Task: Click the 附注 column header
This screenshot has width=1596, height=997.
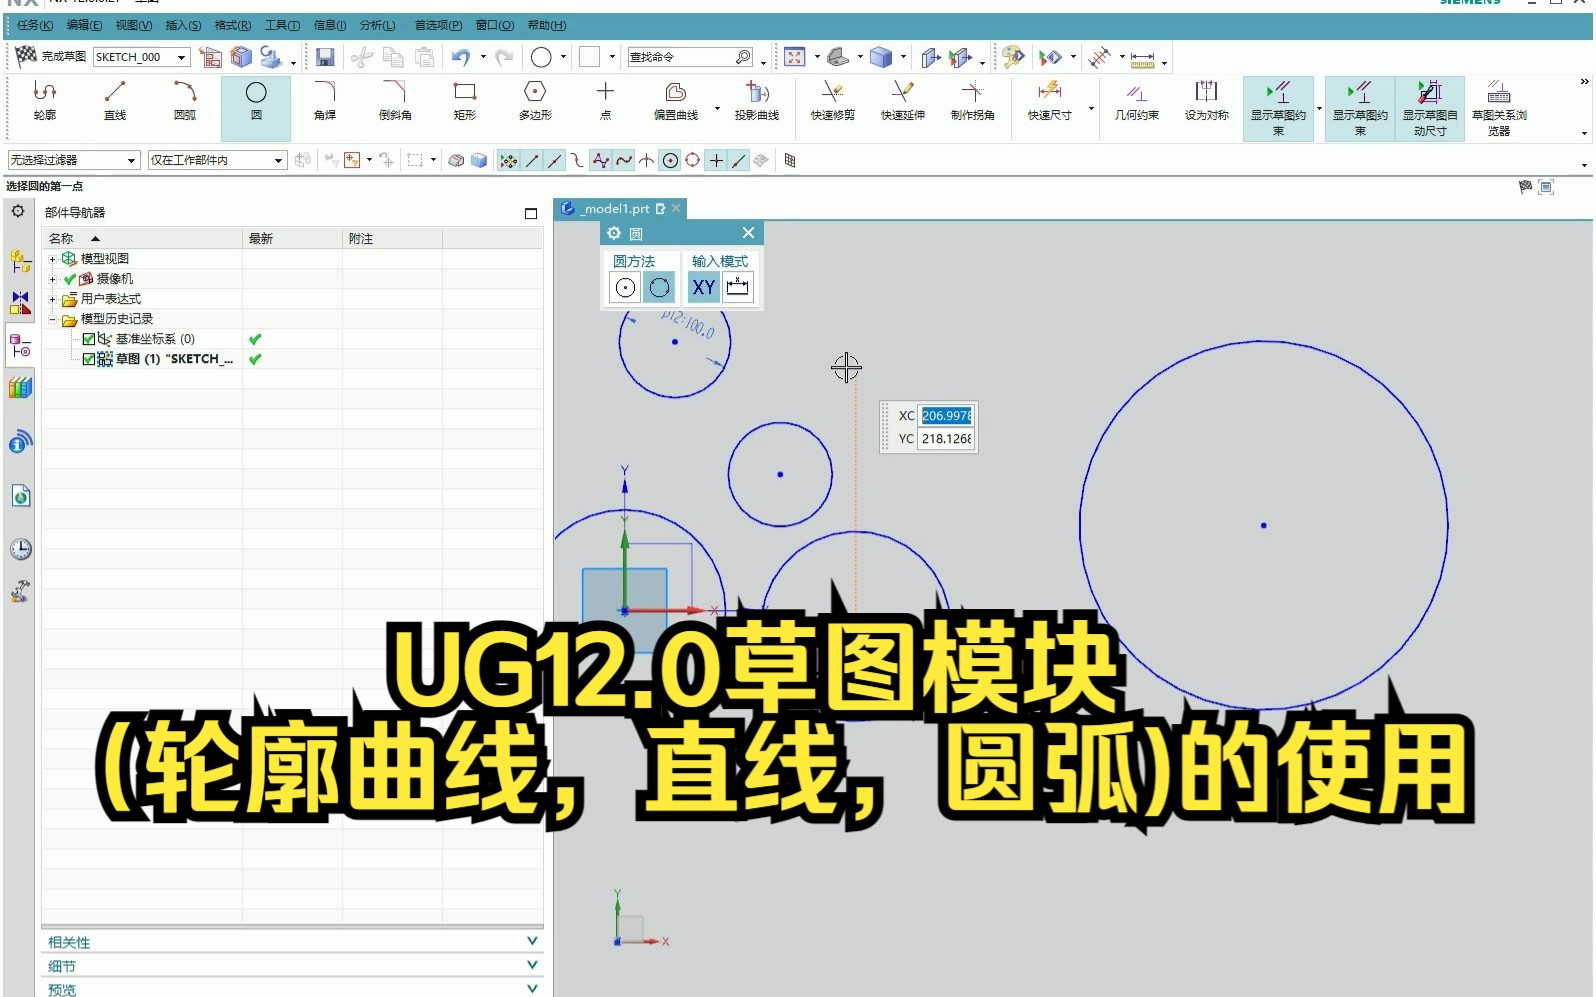Action: point(392,238)
